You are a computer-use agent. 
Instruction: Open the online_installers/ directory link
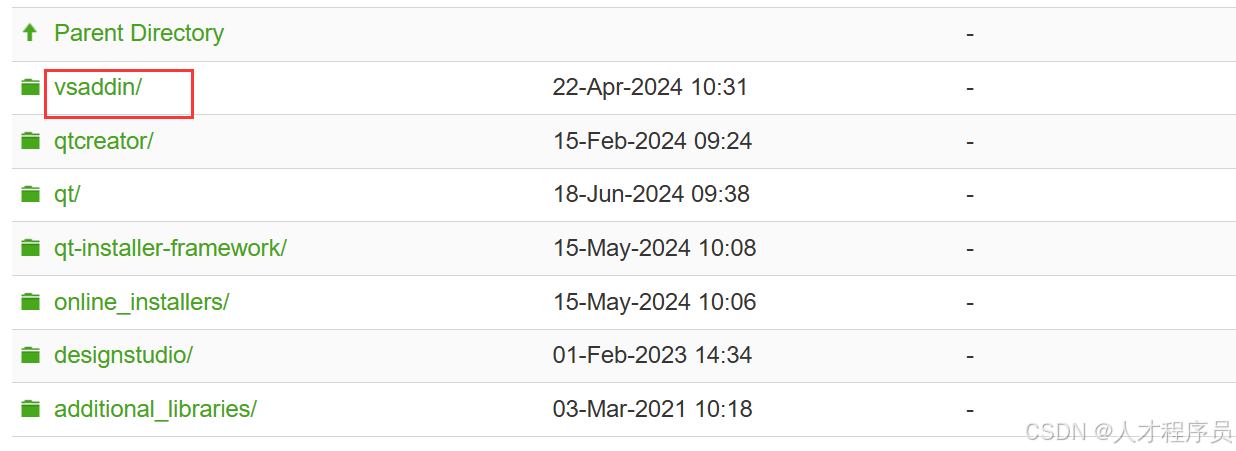[x=141, y=302]
